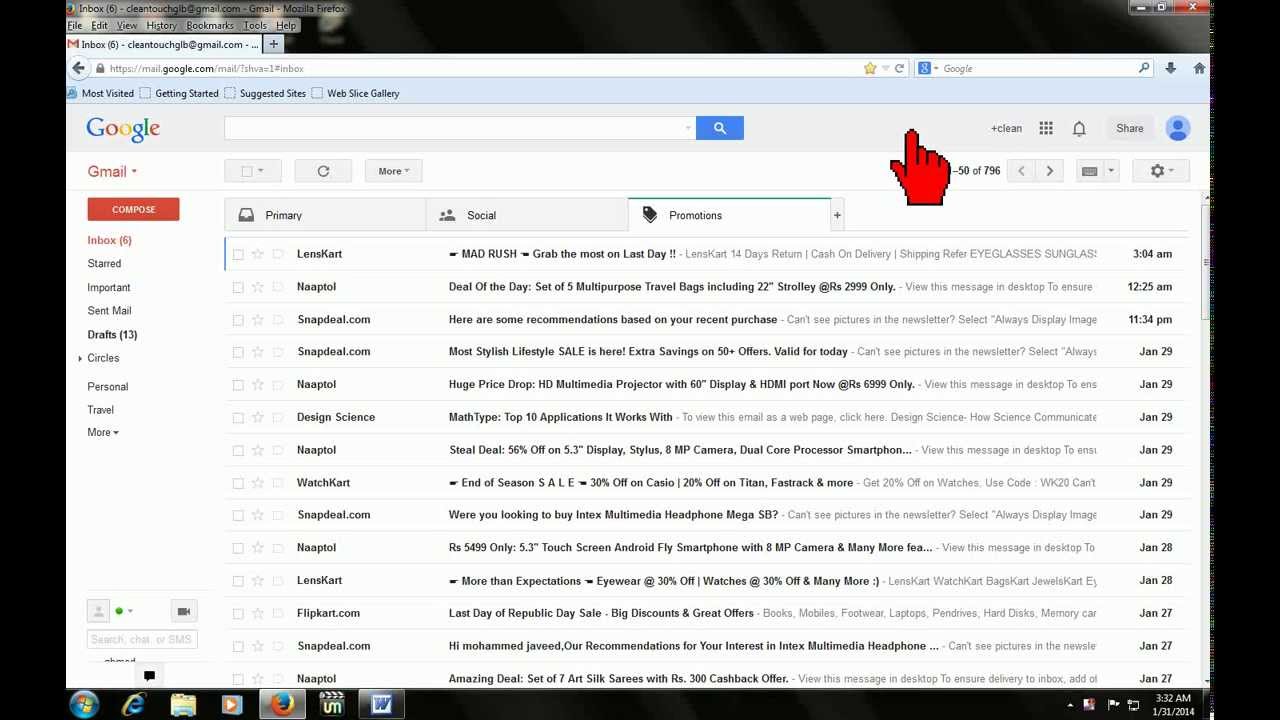The height and width of the screenshot is (720, 1280).
Task: Add a new inbox tab with plus
Action: click(x=837, y=215)
